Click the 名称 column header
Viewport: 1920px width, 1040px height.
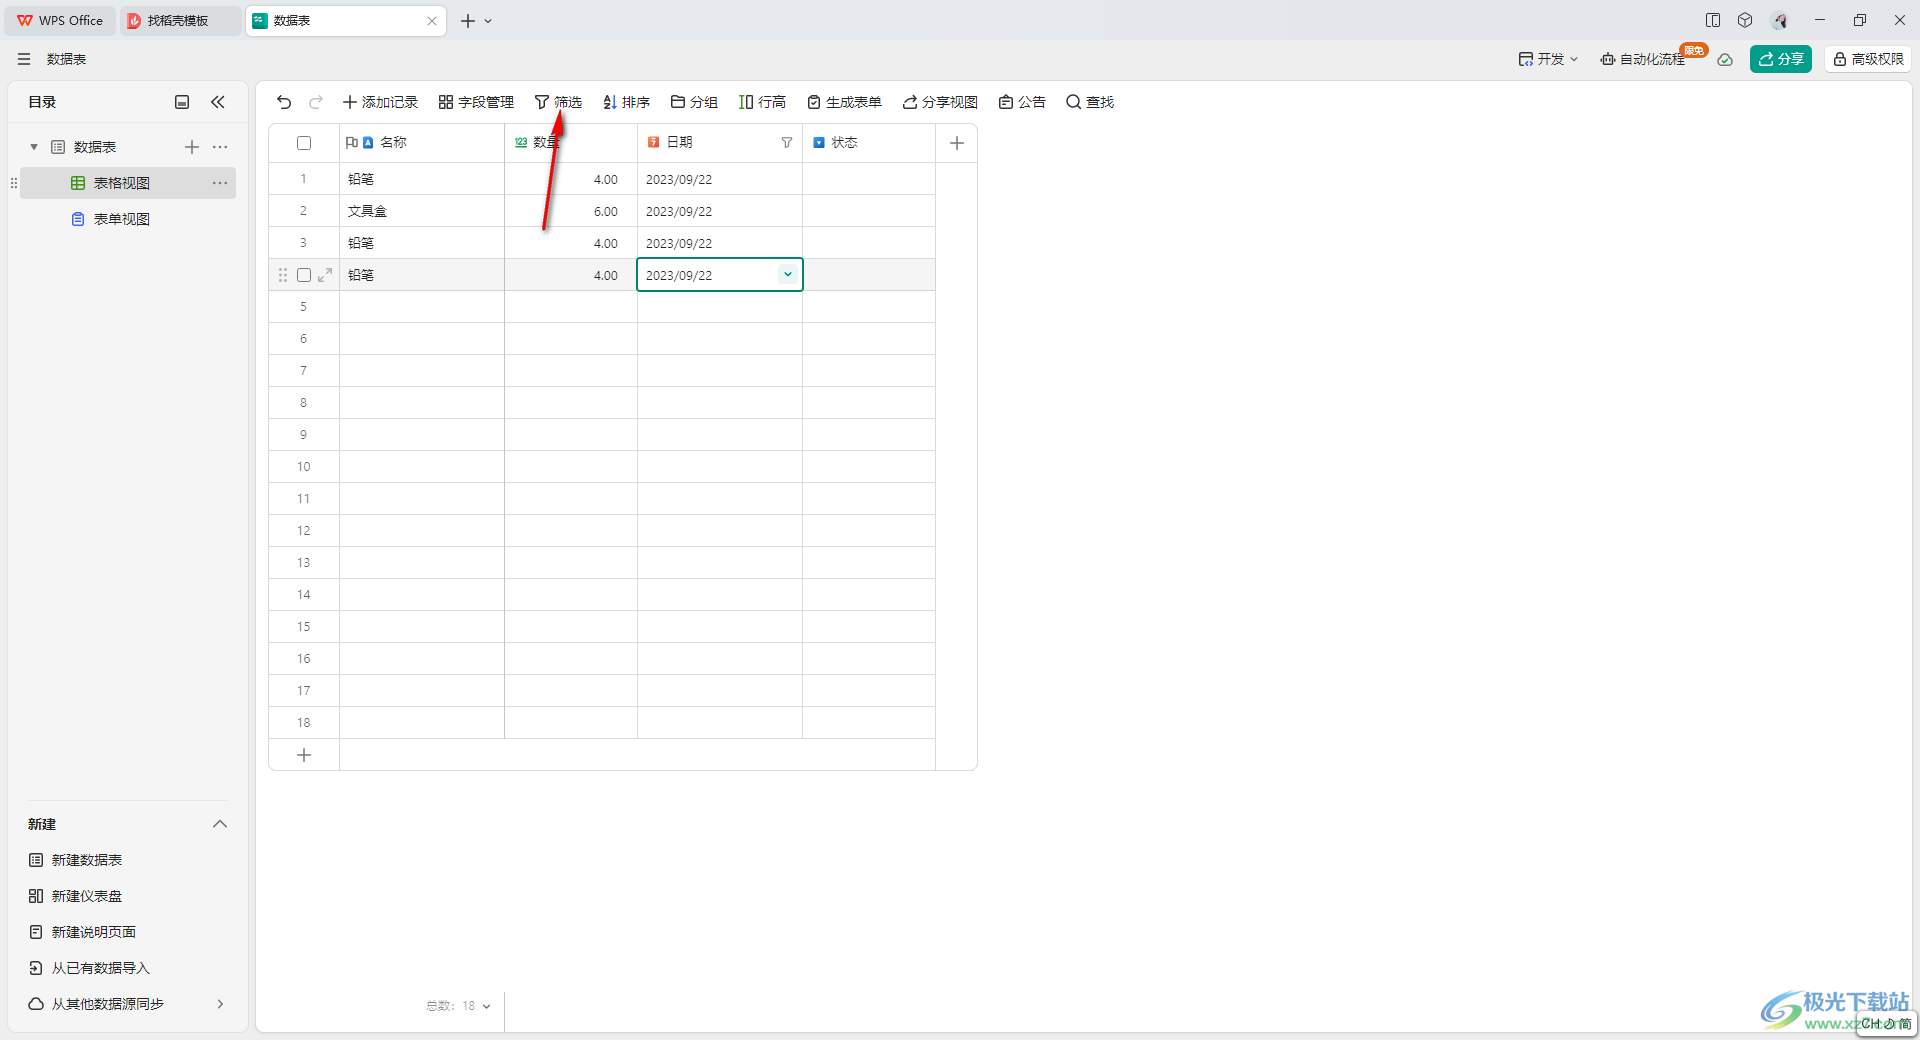point(422,143)
